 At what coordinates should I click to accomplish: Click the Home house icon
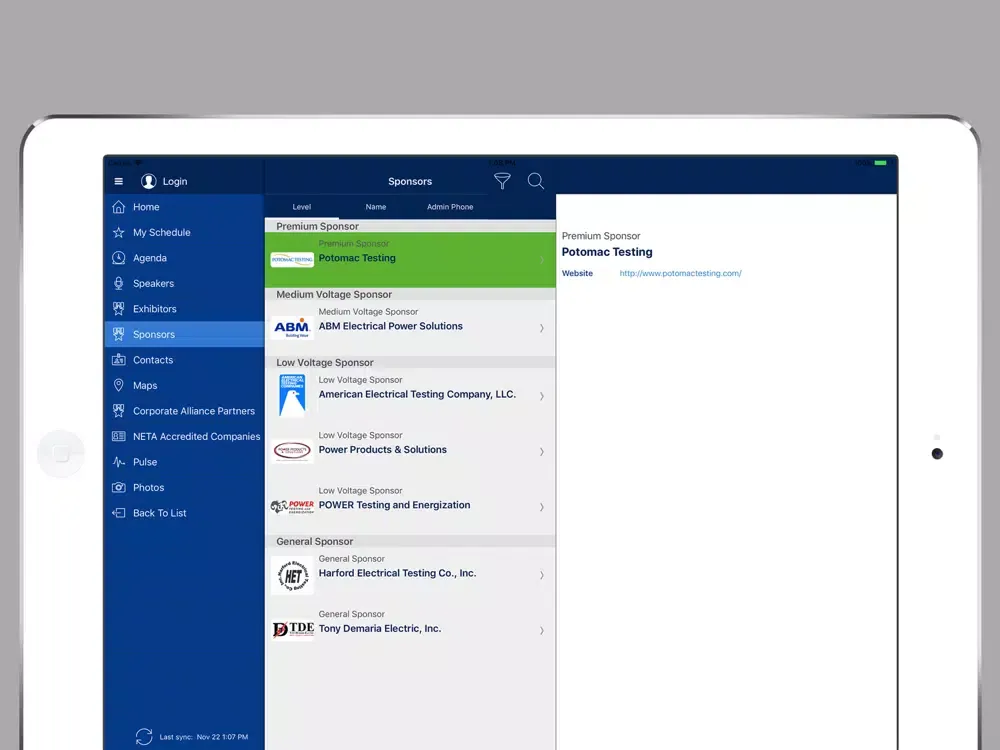pos(119,207)
